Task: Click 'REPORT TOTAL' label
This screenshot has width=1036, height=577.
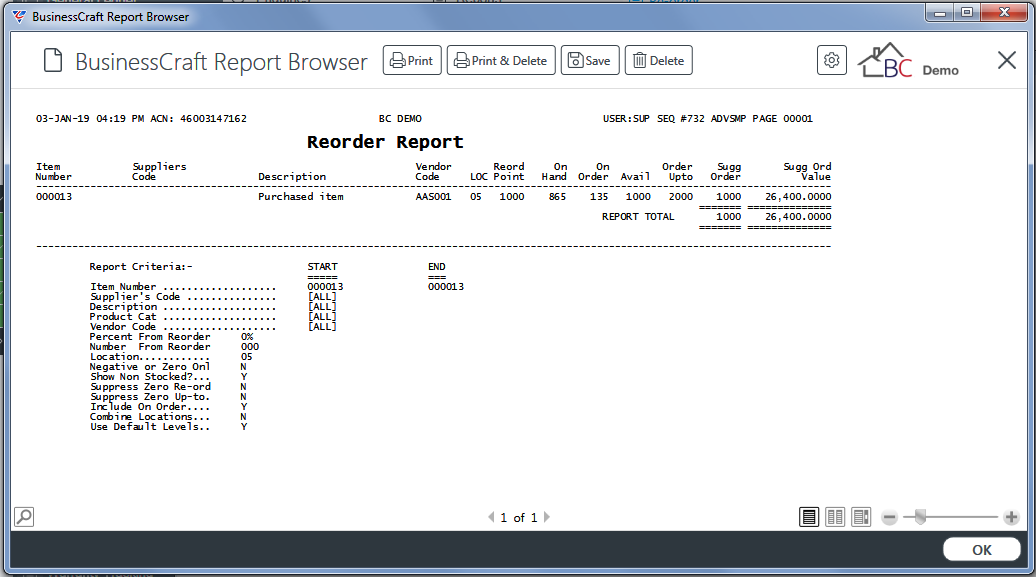Action: click(x=638, y=217)
